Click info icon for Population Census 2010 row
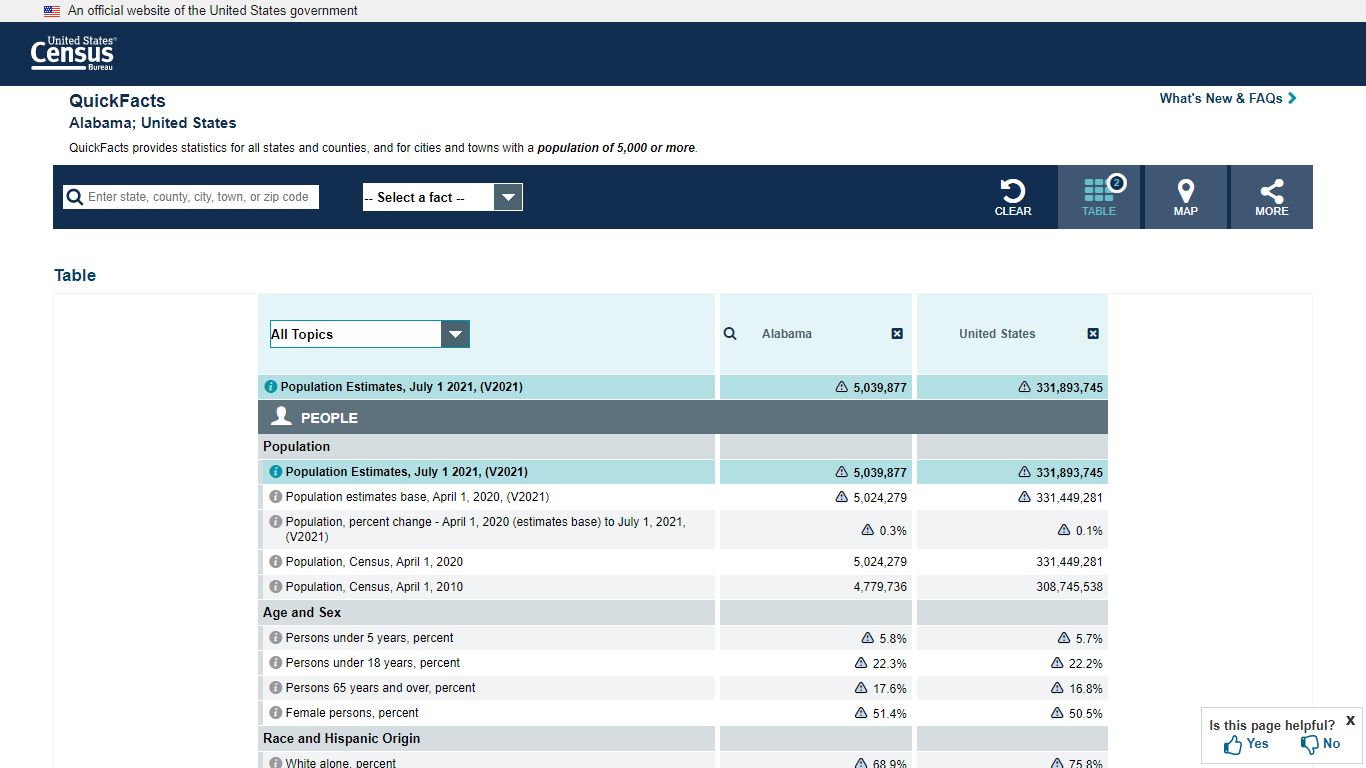This screenshot has width=1366, height=768. [276, 587]
